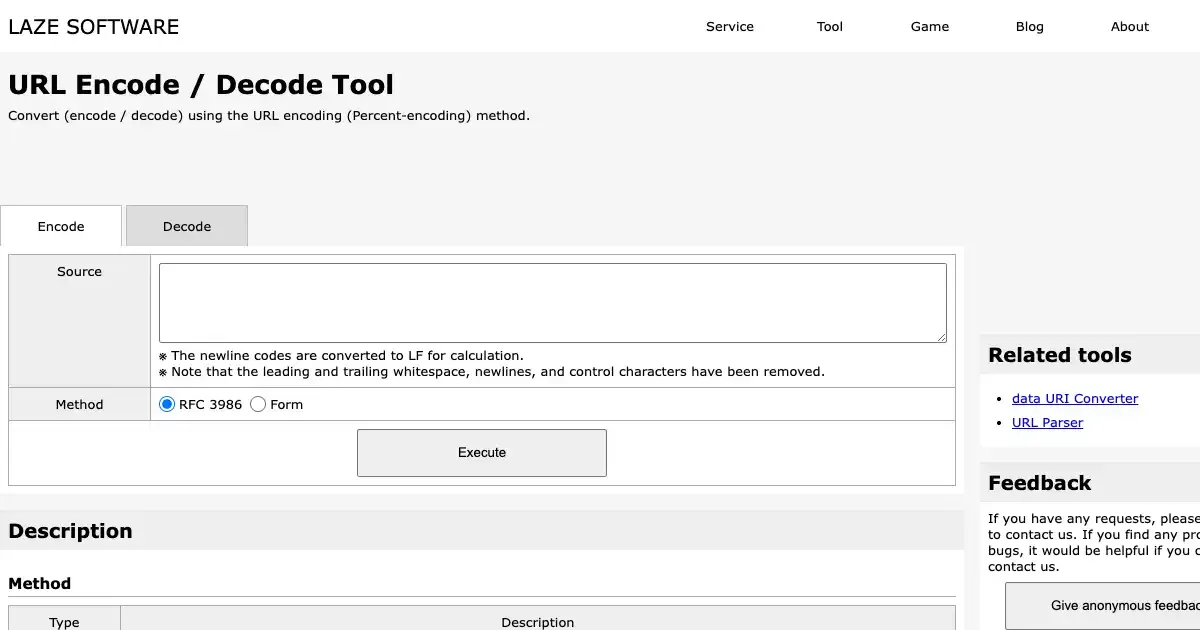Open the Service navigation menu
Screen dimensions: 1200x630
point(730,27)
